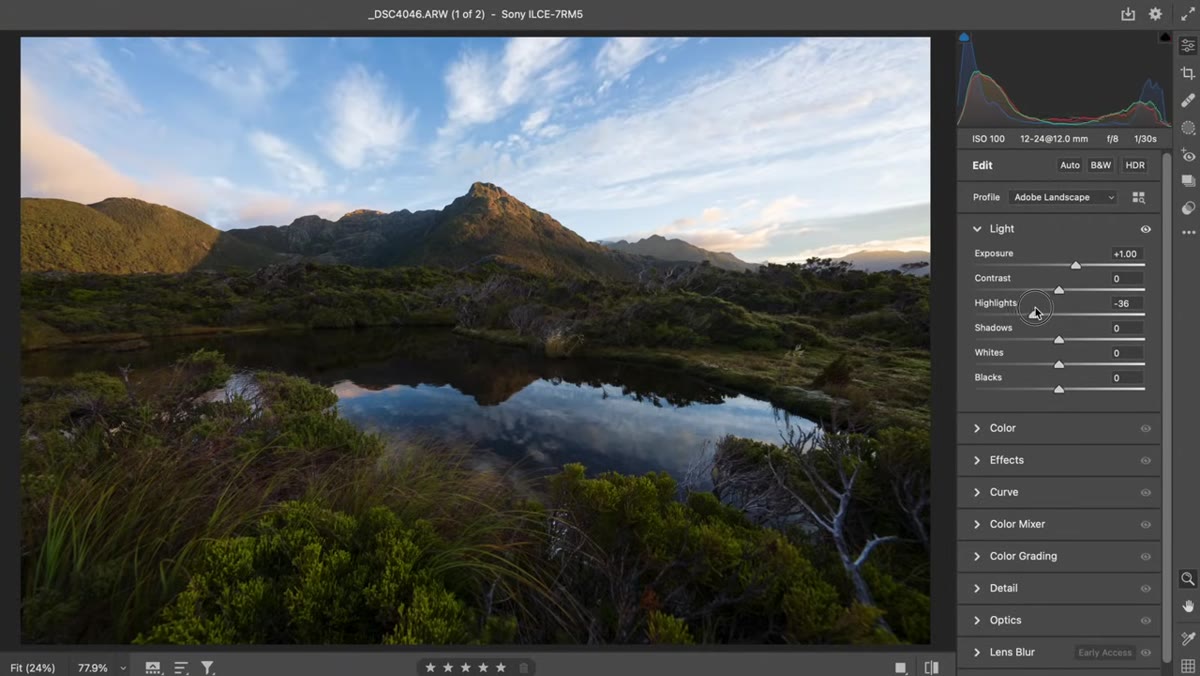
Task: Open preferences gear icon
Action: pos(1155,14)
